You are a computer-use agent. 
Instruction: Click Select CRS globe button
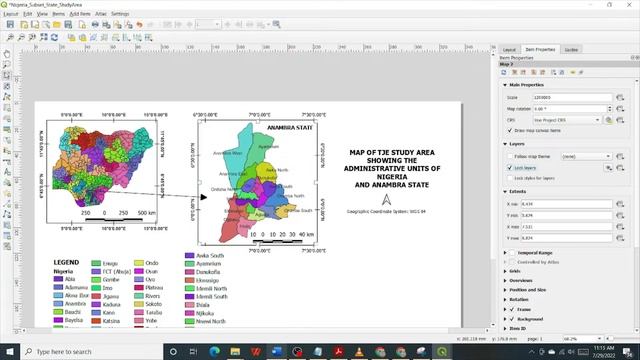pyautogui.click(x=609, y=120)
